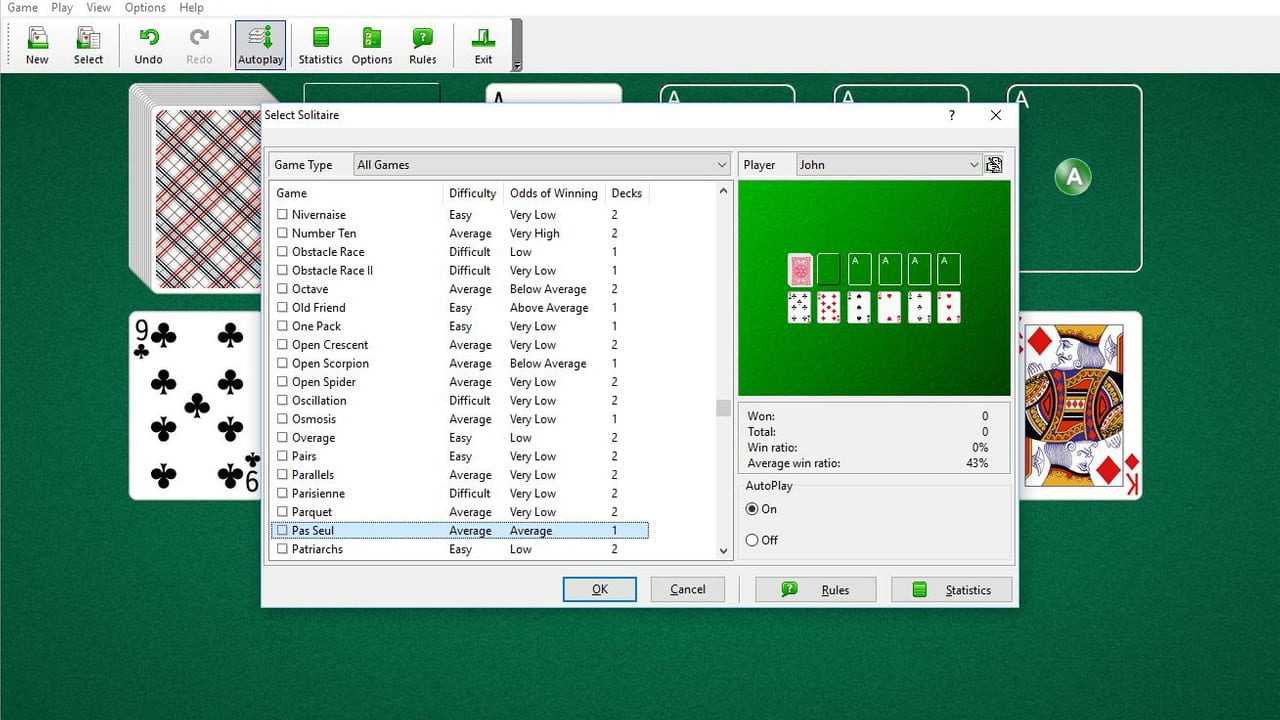Sort by Decks column header

(627, 193)
